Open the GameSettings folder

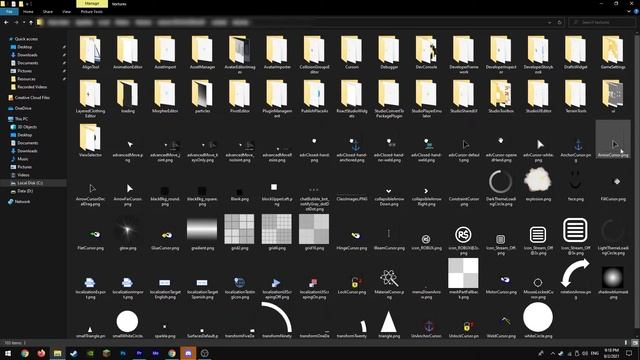(x=613, y=52)
